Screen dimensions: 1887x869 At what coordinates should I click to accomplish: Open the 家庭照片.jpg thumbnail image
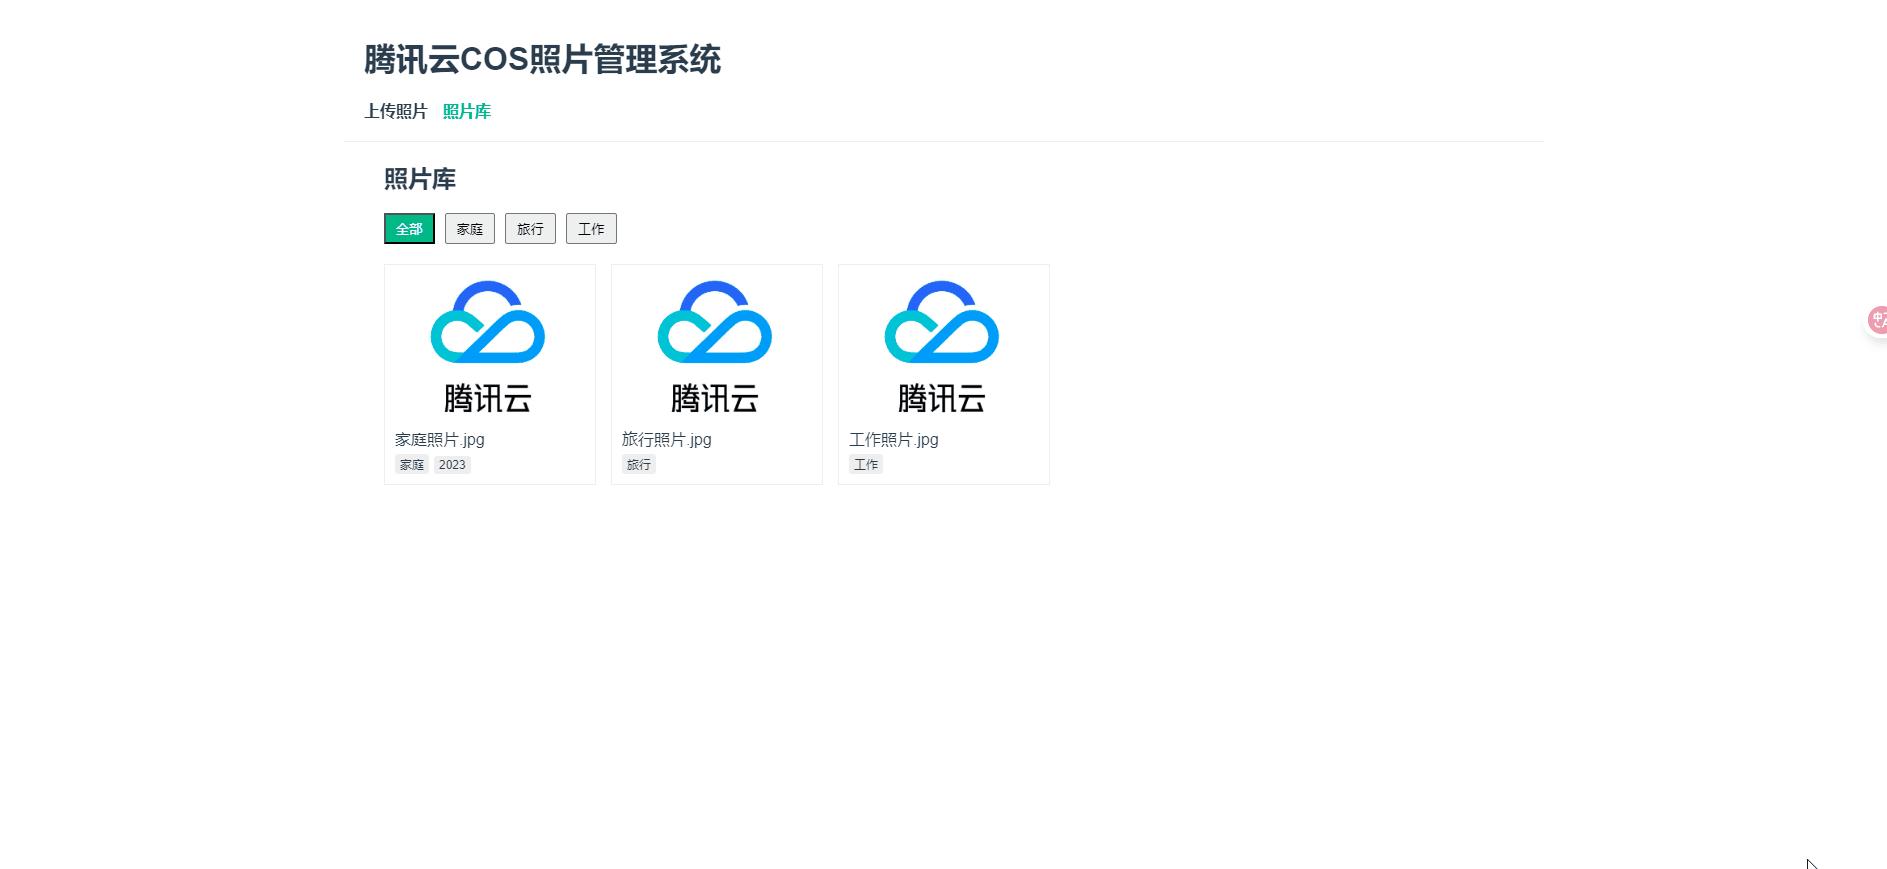(x=489, y=347)
